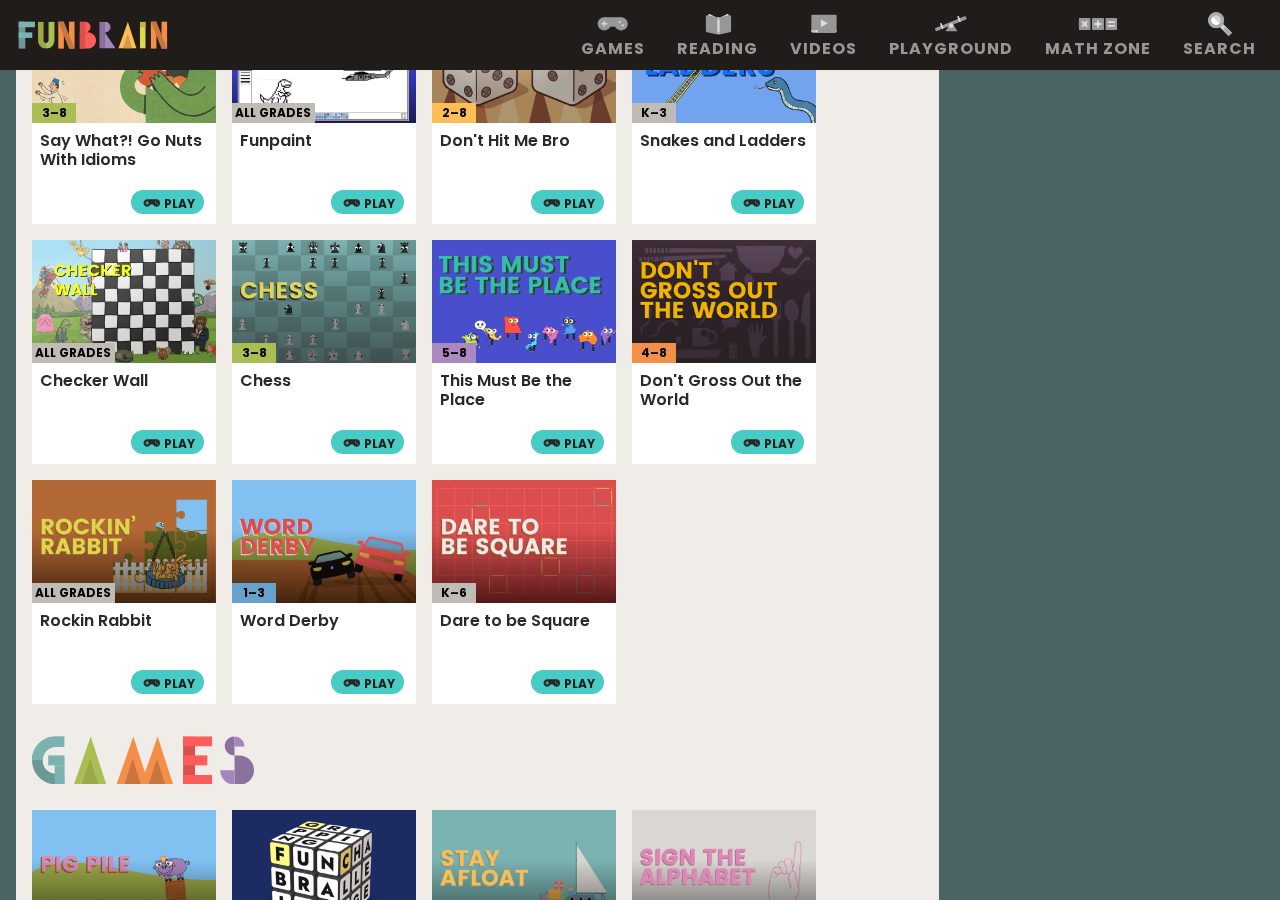Open the Rockin' Rabbit thumbnail
Screen dimensions: 1280x900
point(124,541)
